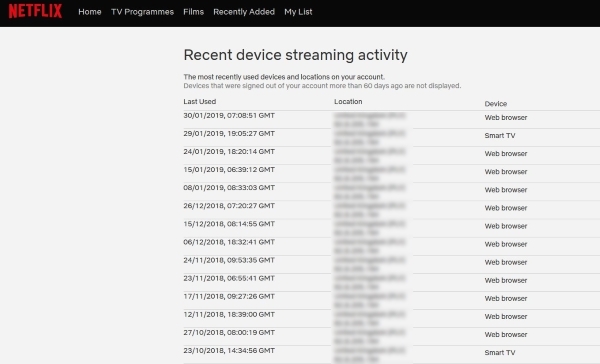The image size is (600, 364).
Task: Click Web browser in the 17/11/2018 row
Action: click(506, 298)
